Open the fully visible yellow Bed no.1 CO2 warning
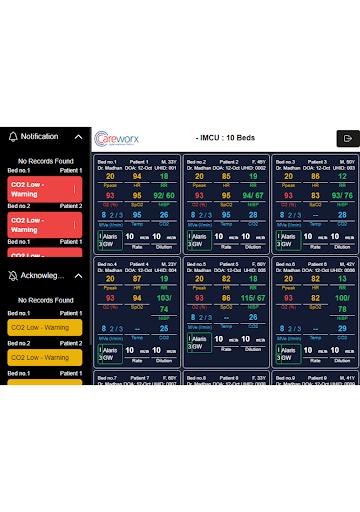Screen dimensions: 360x512 tap(45, 327)
